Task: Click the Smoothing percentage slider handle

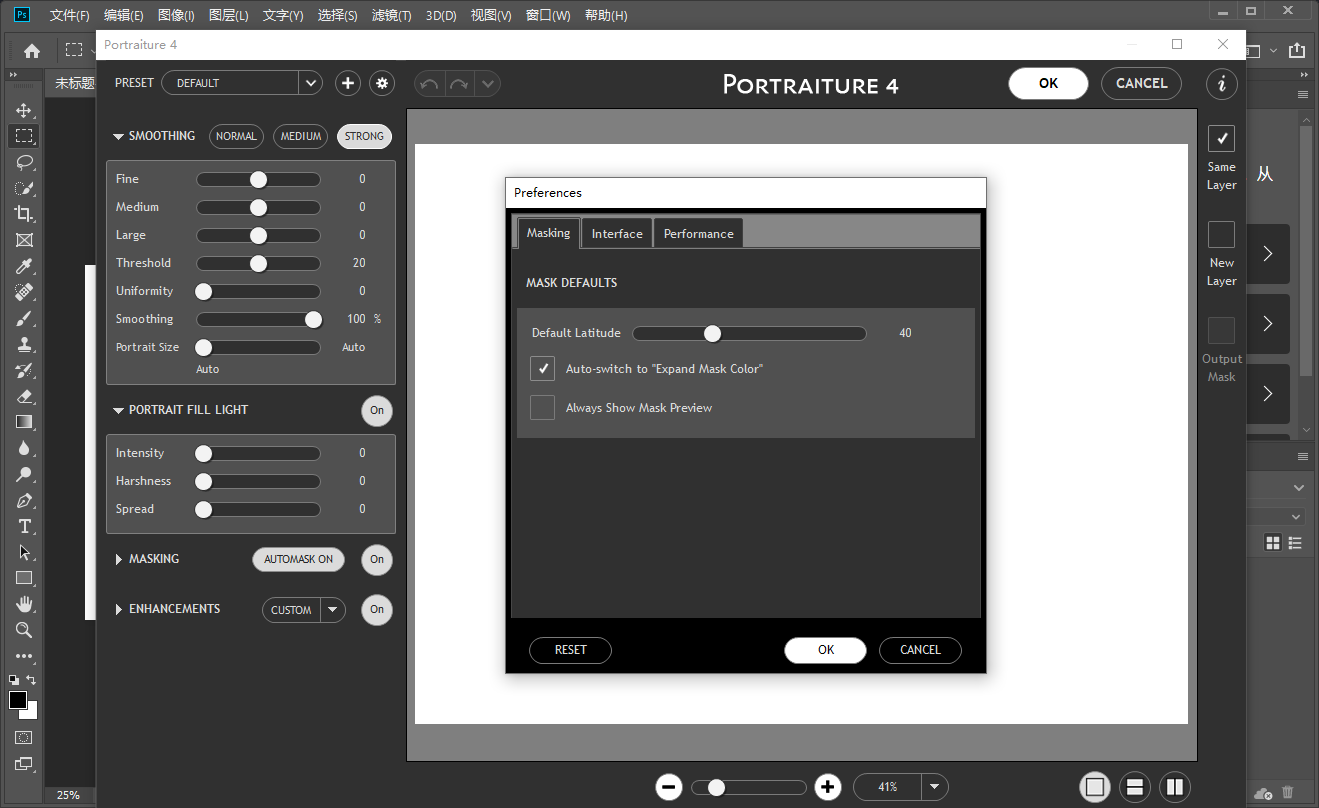Action: pos(313,320)
